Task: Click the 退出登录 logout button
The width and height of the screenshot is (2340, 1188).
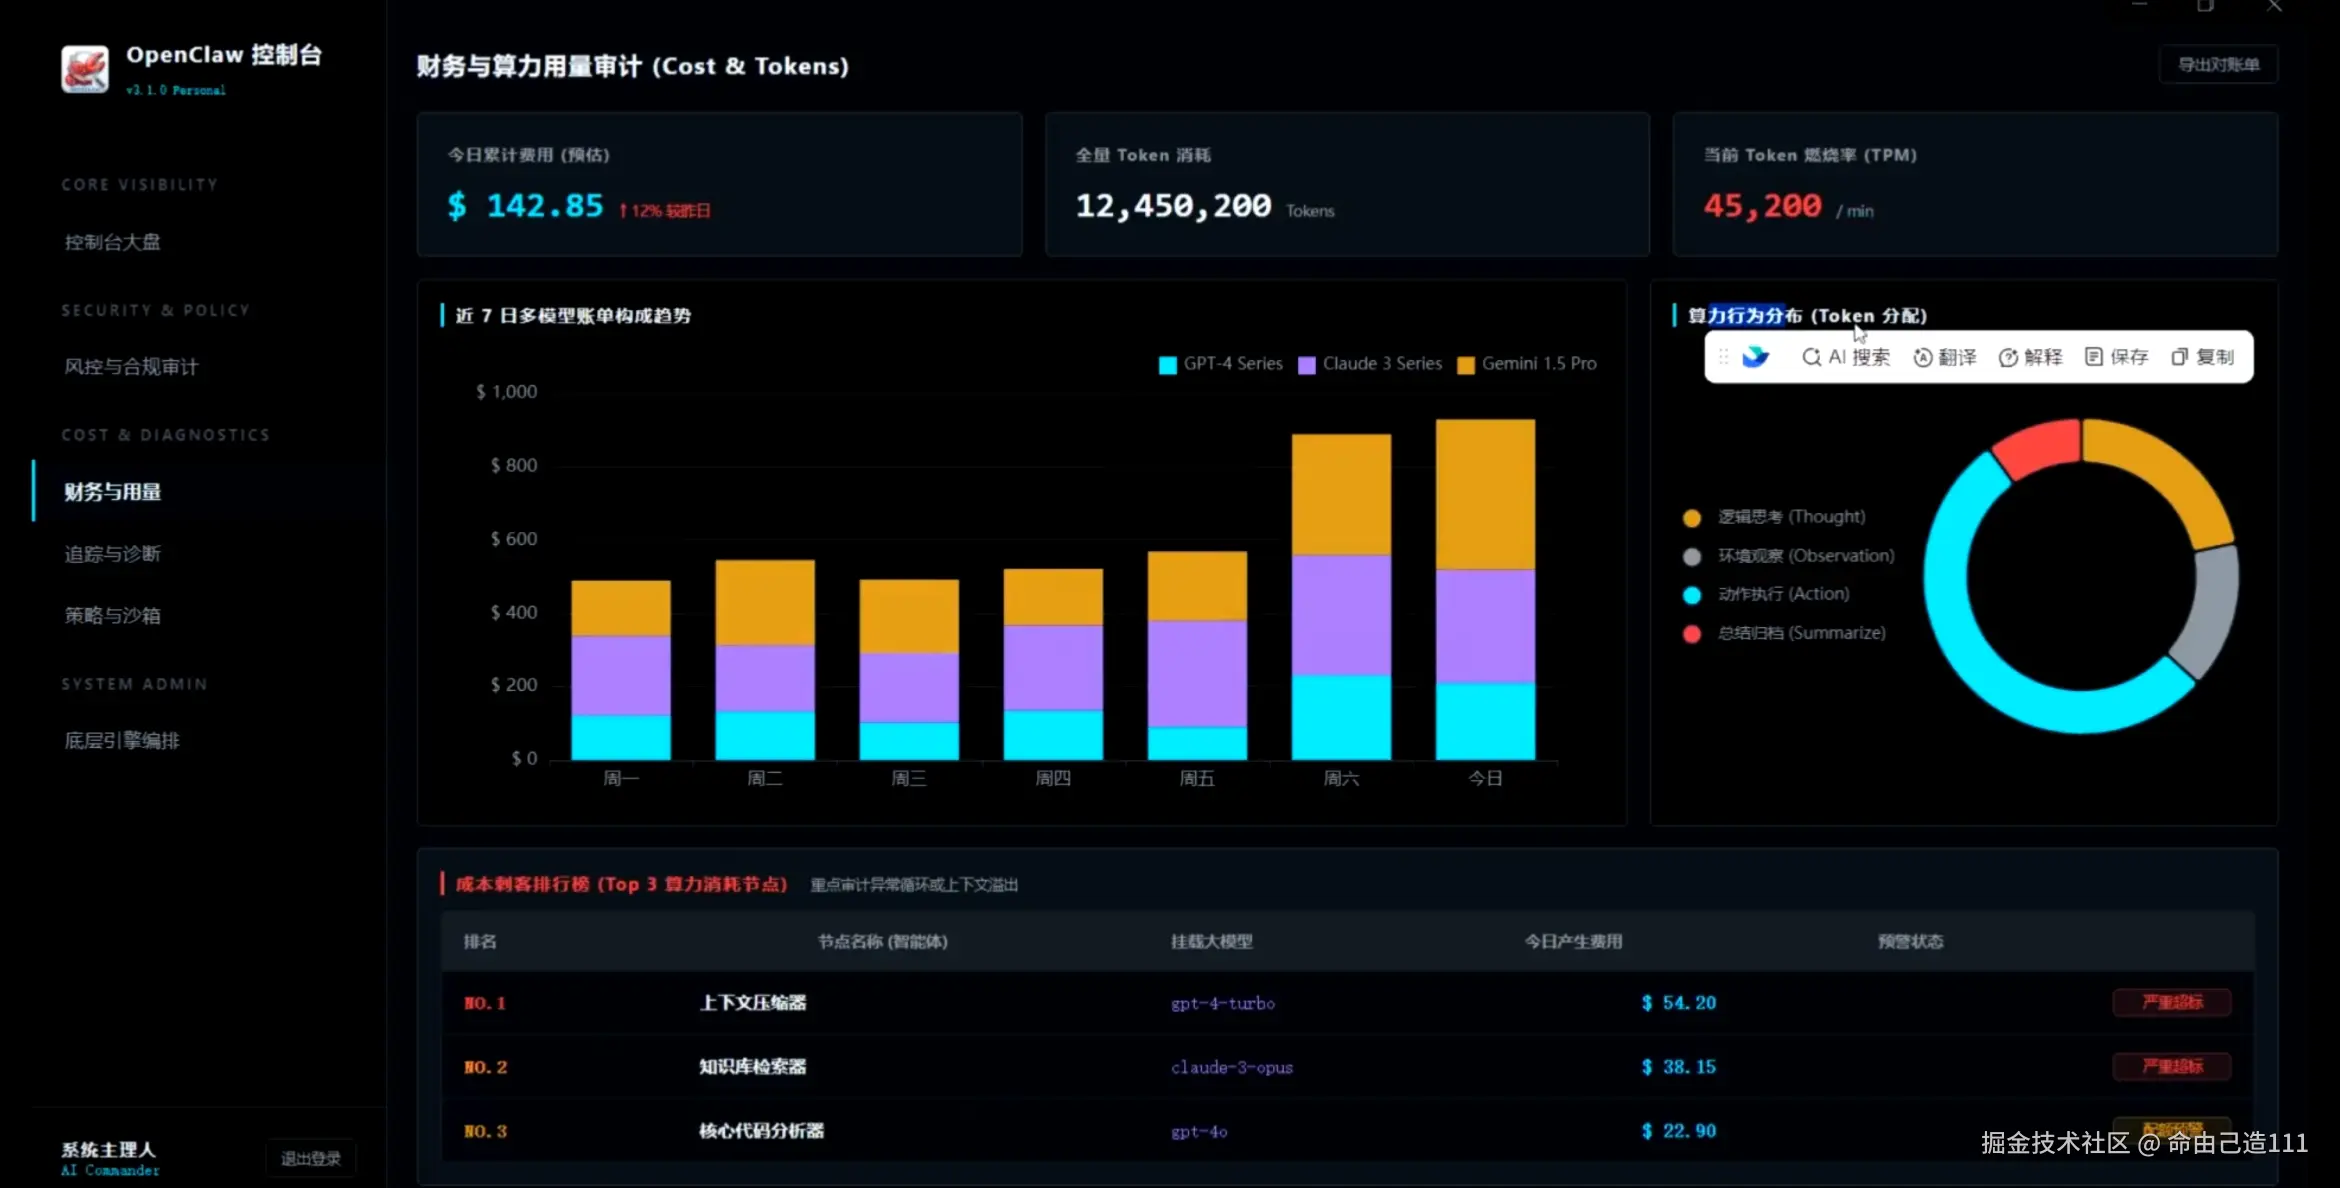Action: pos(310,1158)
